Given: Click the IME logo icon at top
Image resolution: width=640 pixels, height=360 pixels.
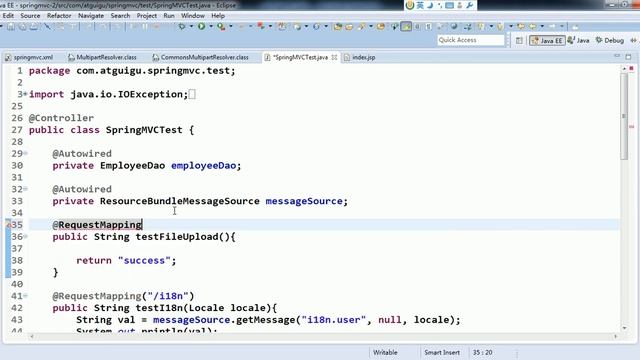Looking at the screenshot, I should coord(410,5).
